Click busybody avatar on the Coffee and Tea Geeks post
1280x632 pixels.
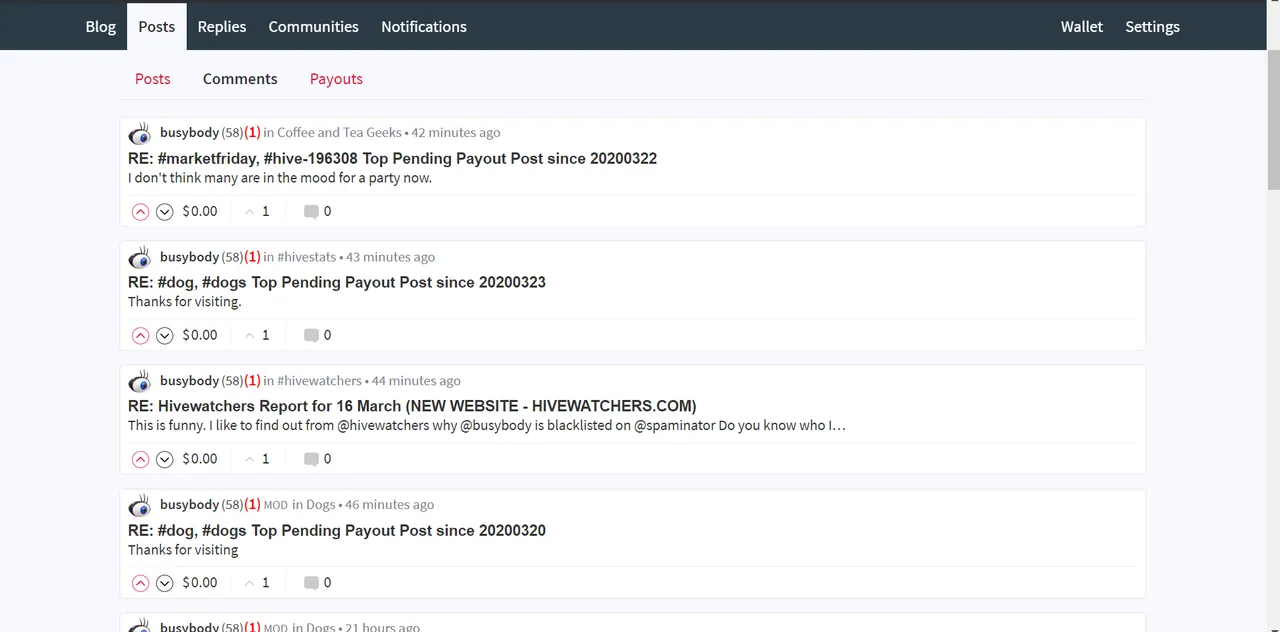pyautogui.click(x=140, y=133)
